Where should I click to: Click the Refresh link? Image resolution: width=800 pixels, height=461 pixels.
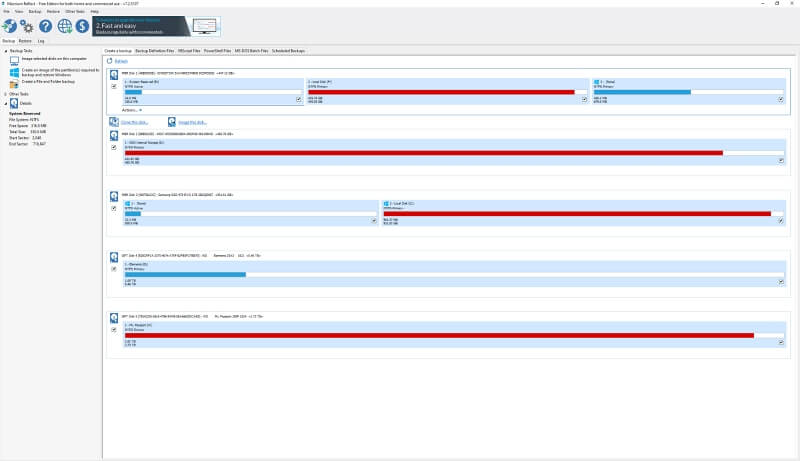click(x=121, y=61)
